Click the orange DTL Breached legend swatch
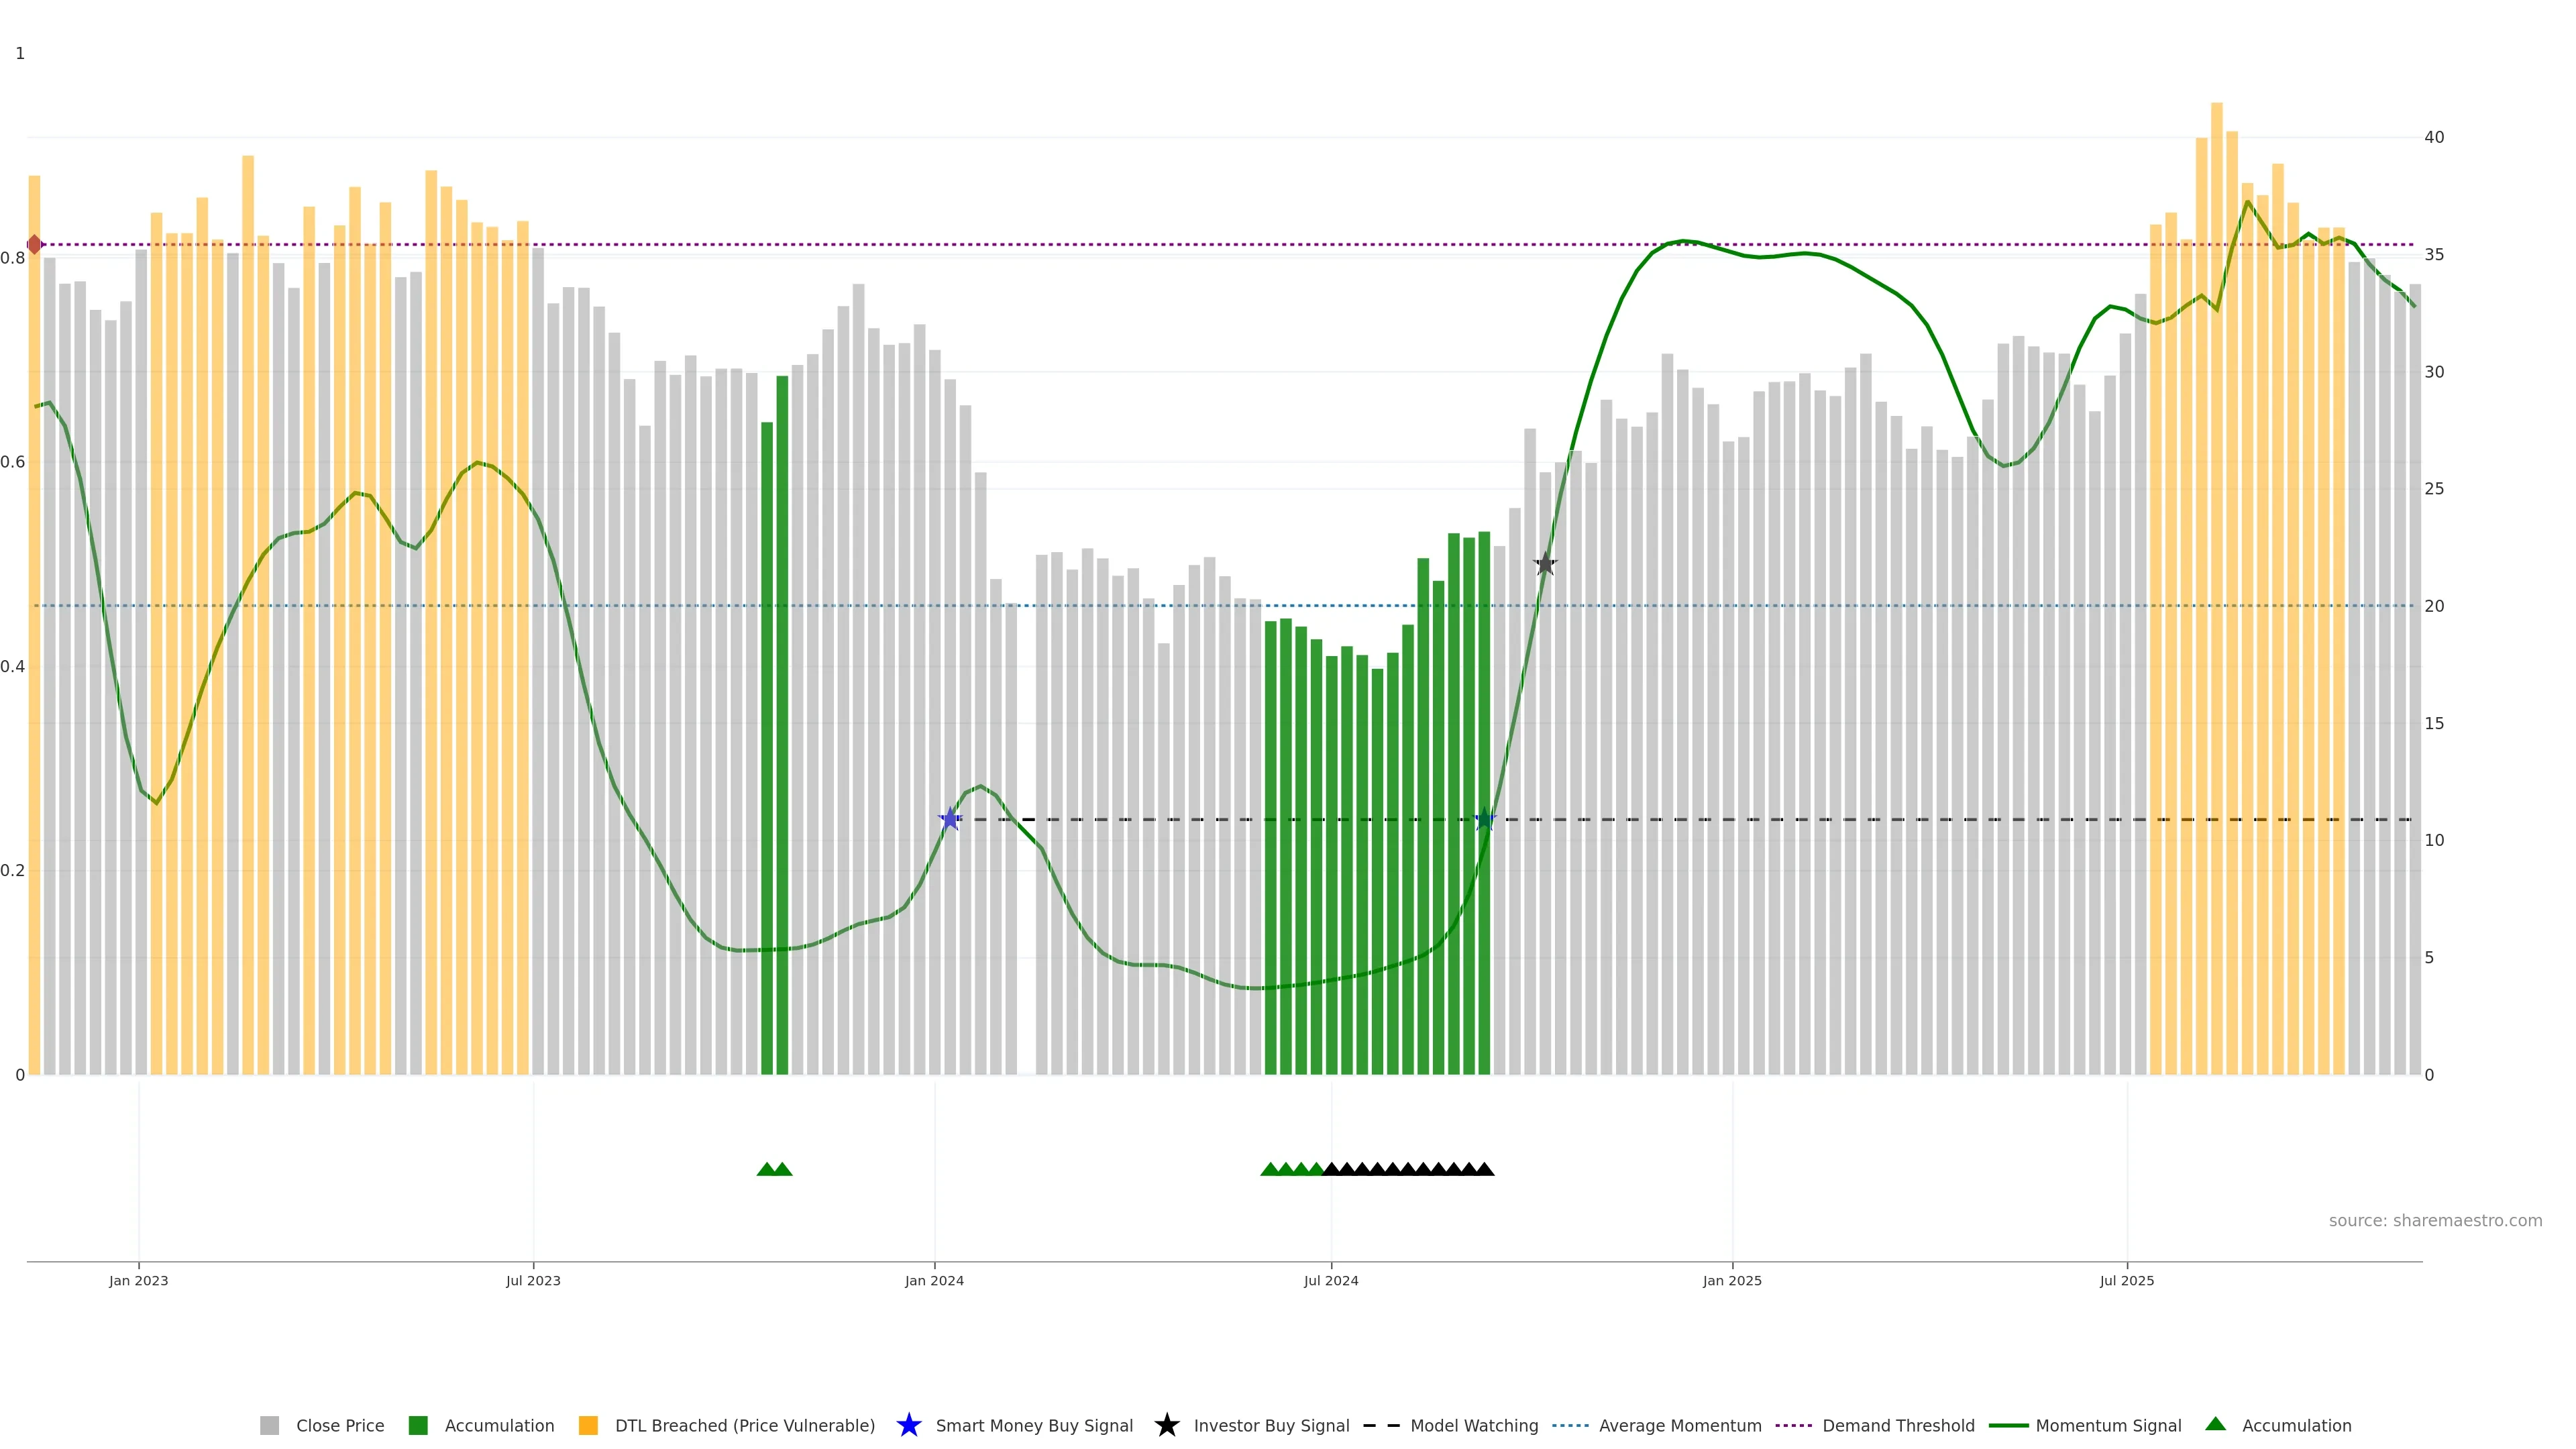Viewport: 2576px width, 1449px height. pyautogui.click(x=588, y=1425)
